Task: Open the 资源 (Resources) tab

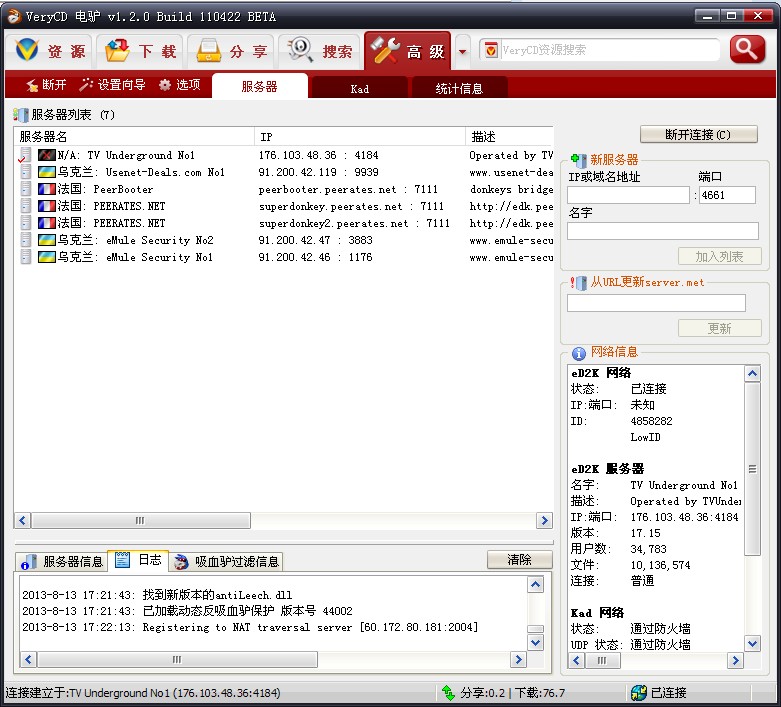Action: click(50, 51)
